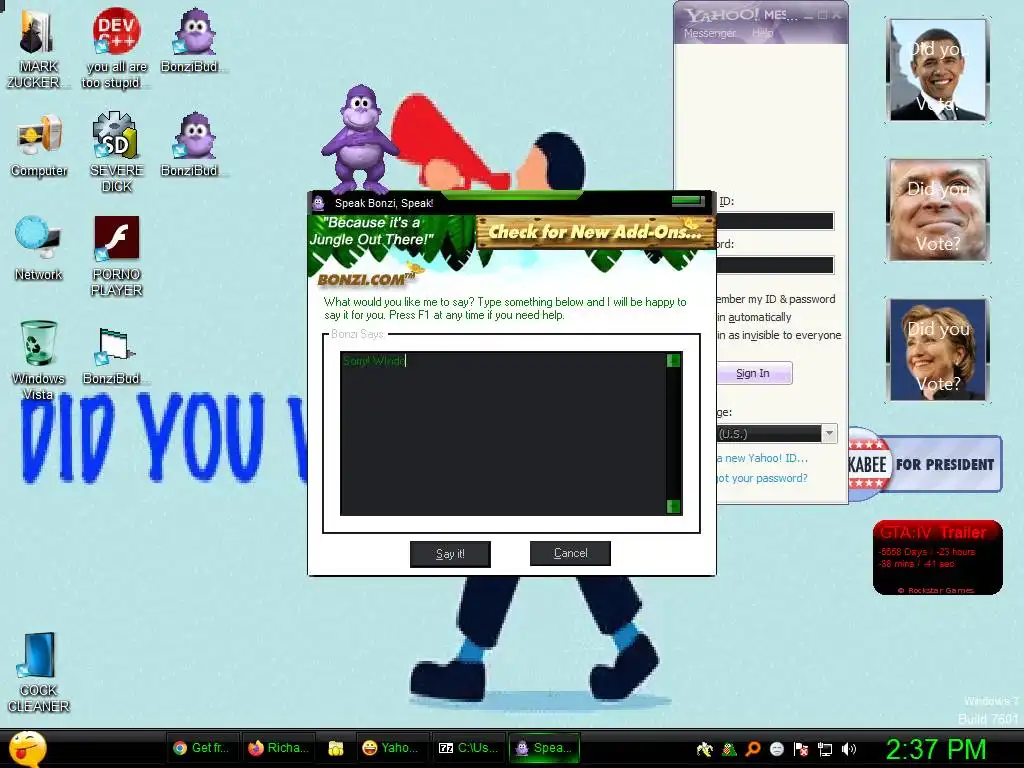Click the Yahoo ID input field
The image size is (1024, 768).
tap(775, 221)
